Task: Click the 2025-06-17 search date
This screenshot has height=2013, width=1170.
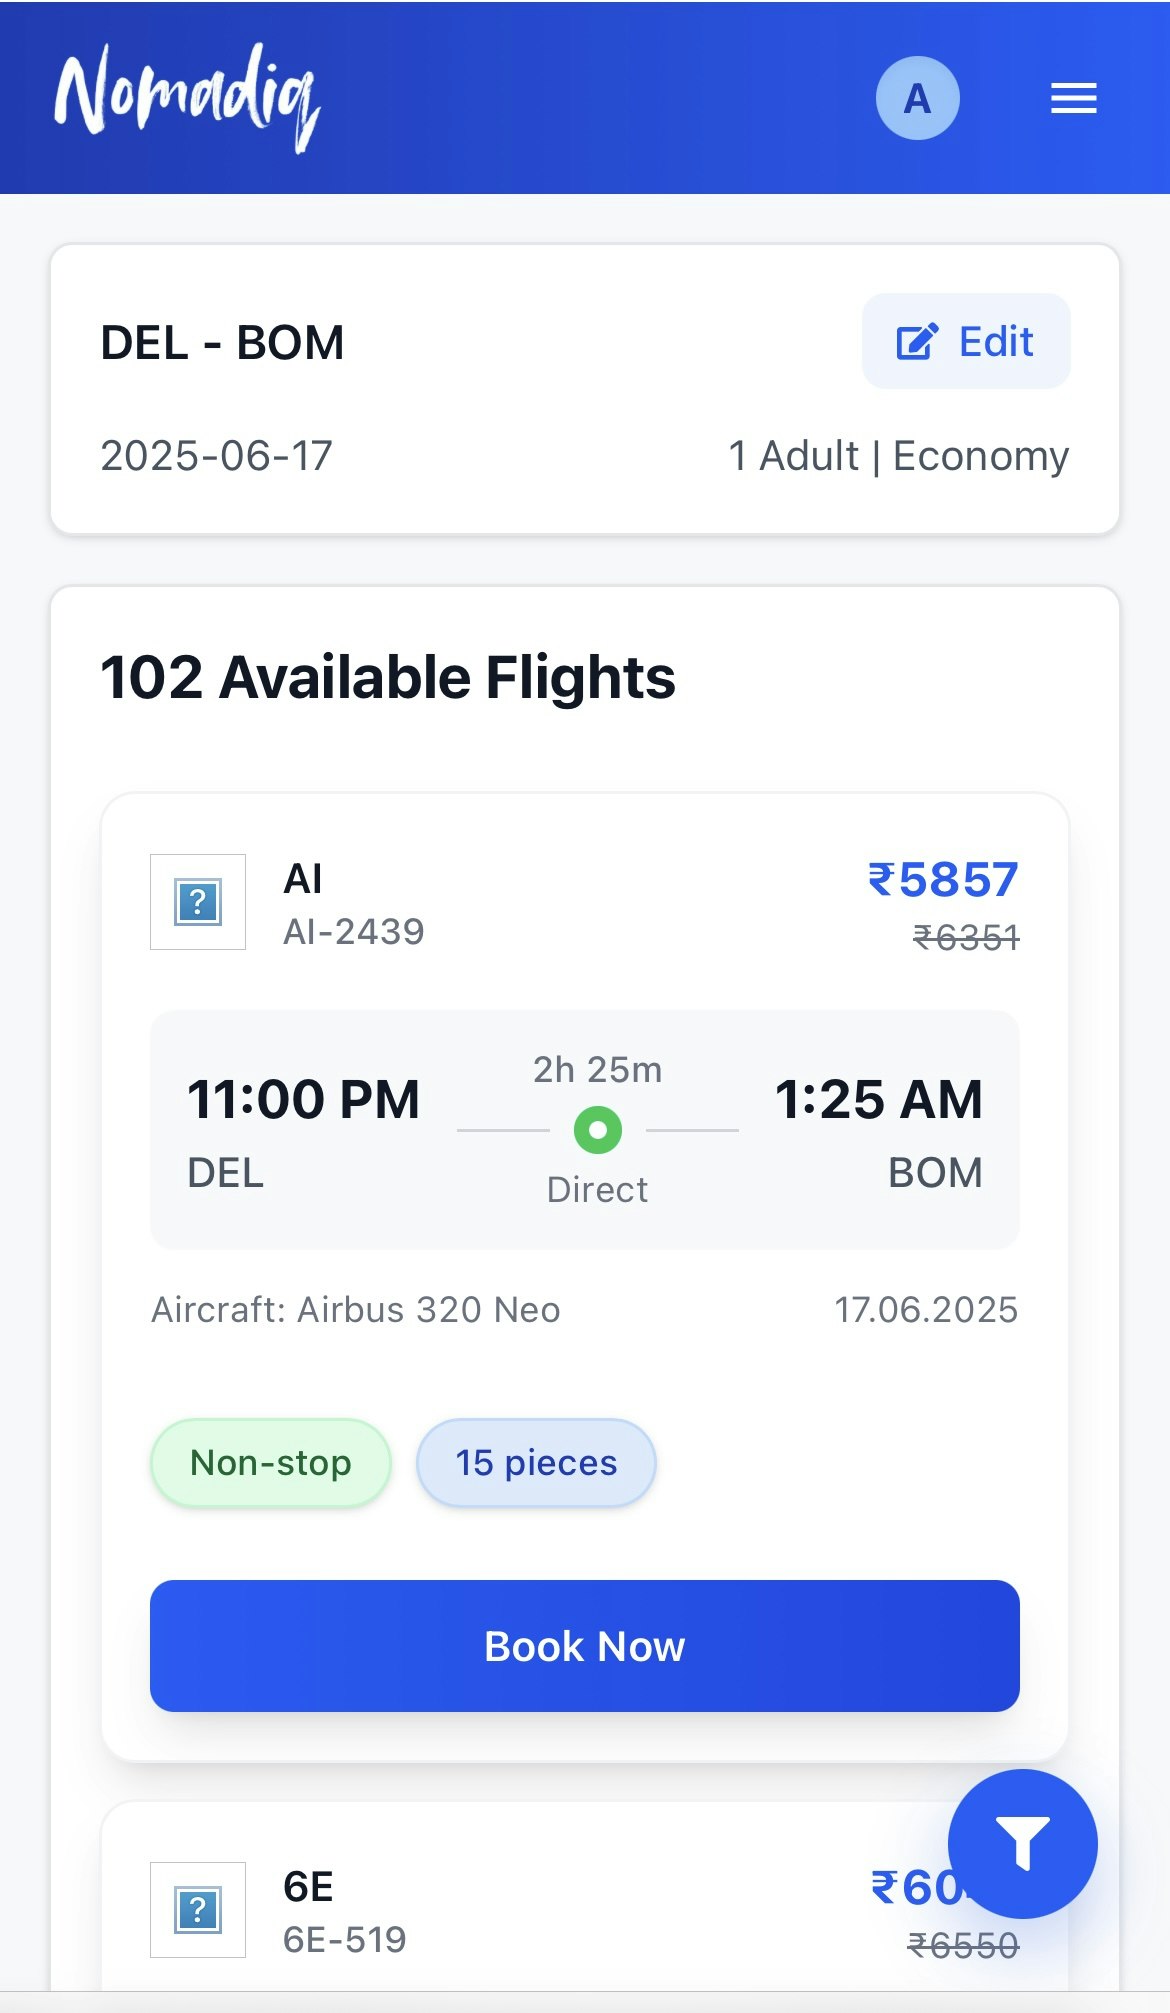Action: click(217, 456)
